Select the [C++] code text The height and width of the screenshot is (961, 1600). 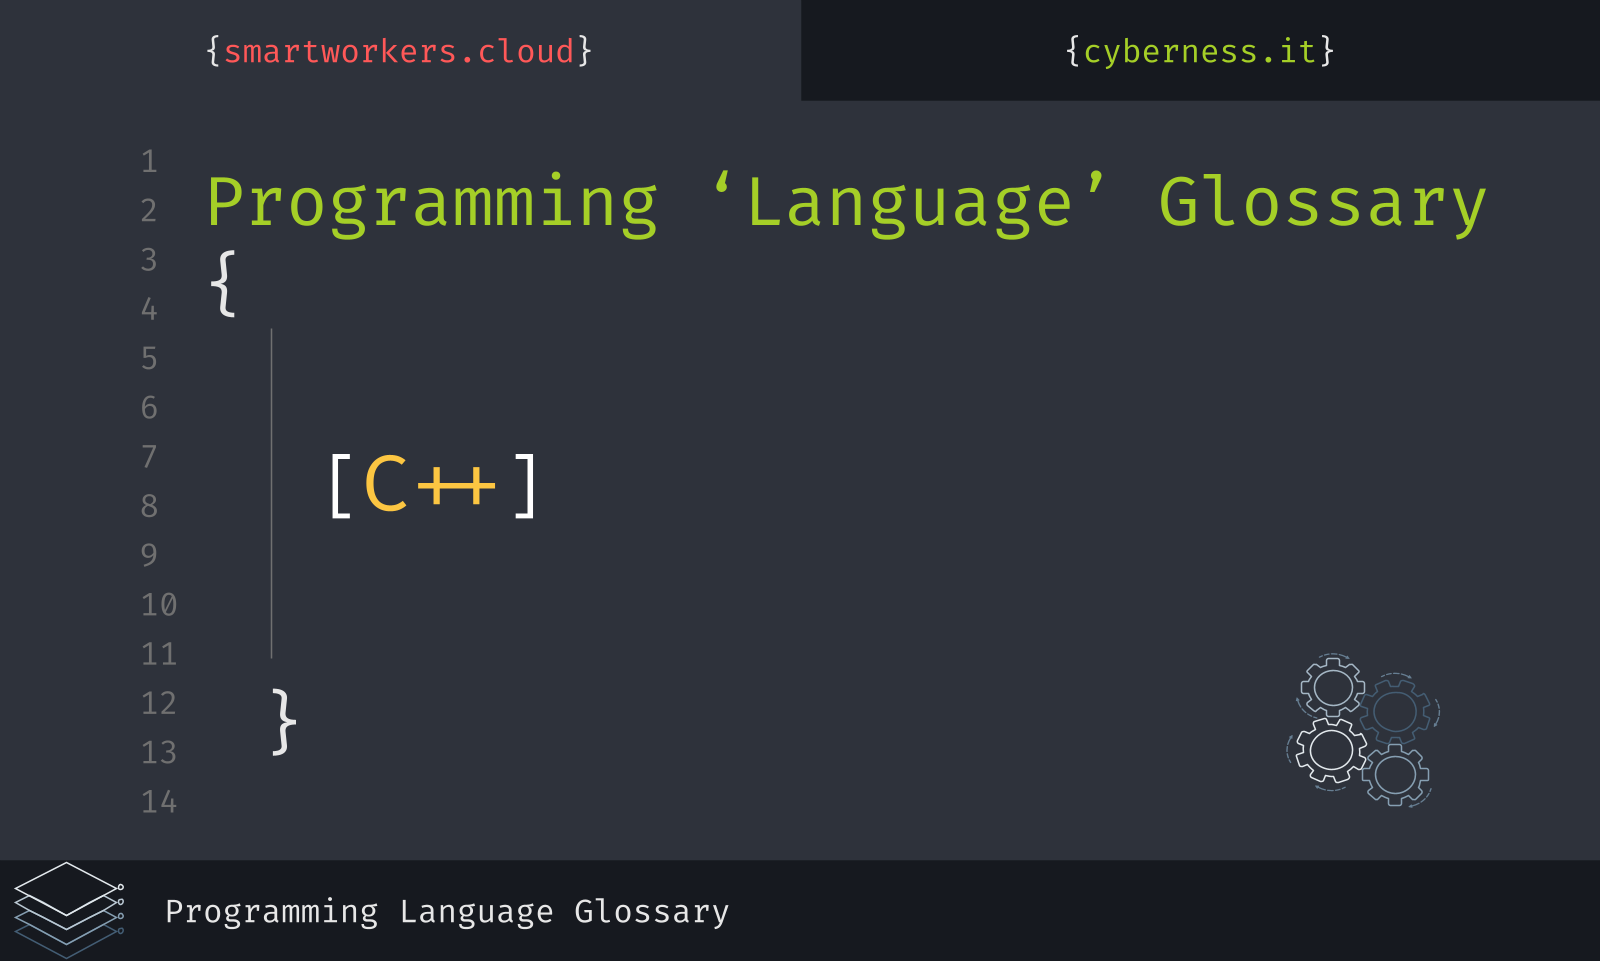[434, 485]
